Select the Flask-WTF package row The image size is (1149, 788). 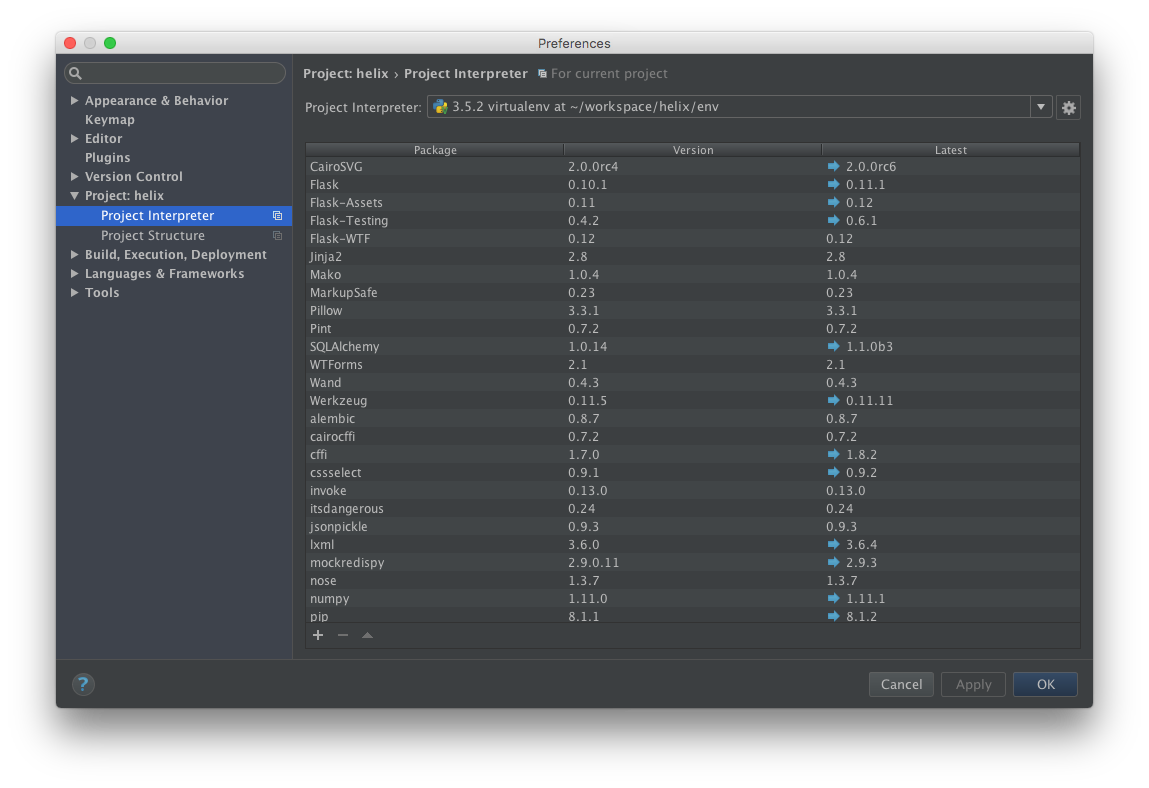click(692, 238)
